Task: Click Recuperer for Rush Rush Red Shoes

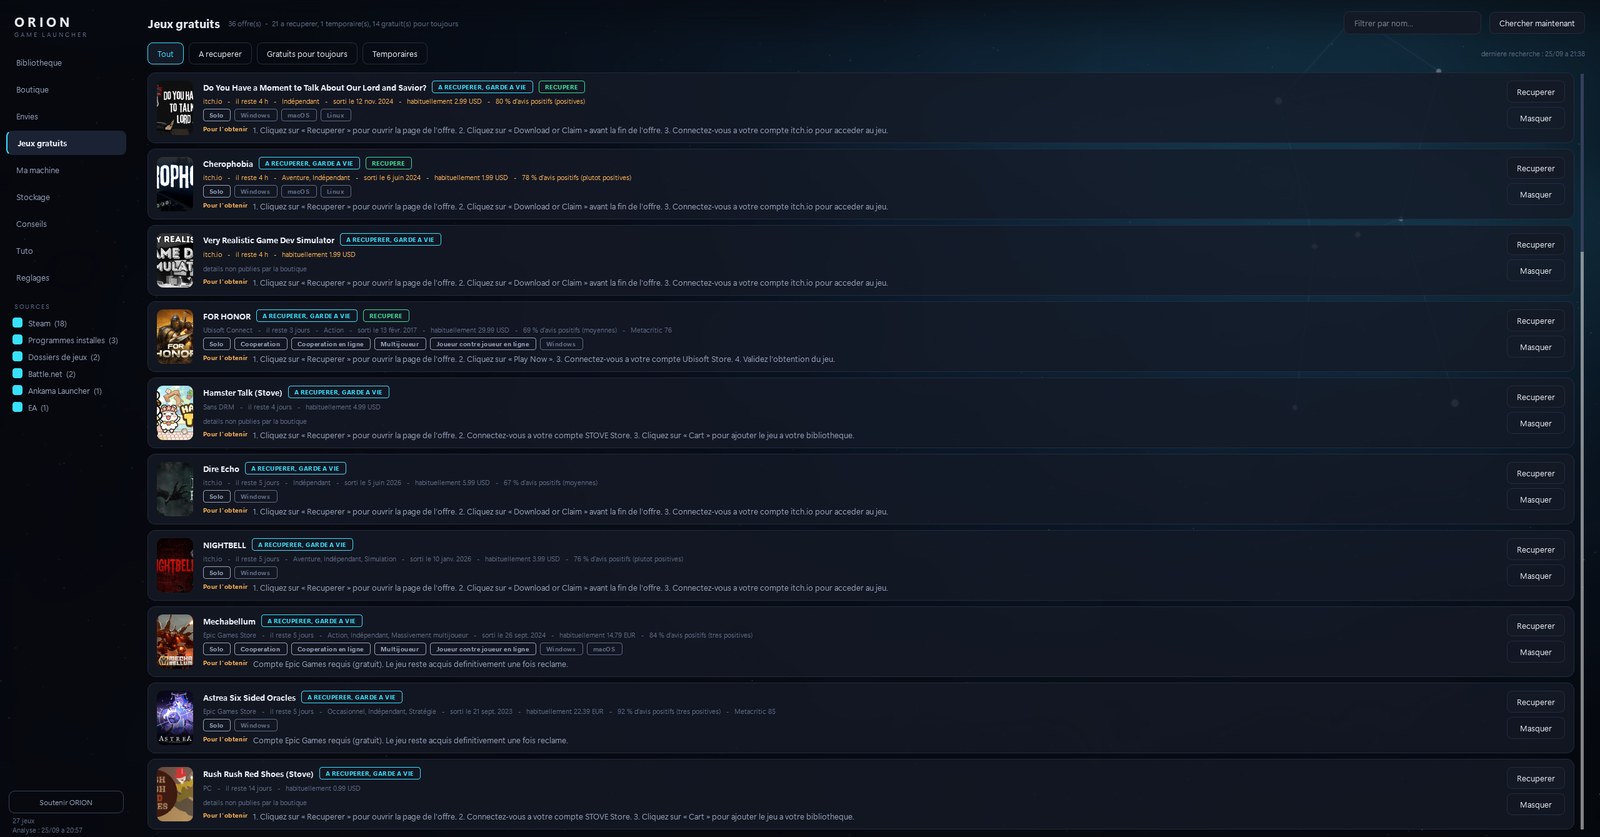Action: point(1535,778)
